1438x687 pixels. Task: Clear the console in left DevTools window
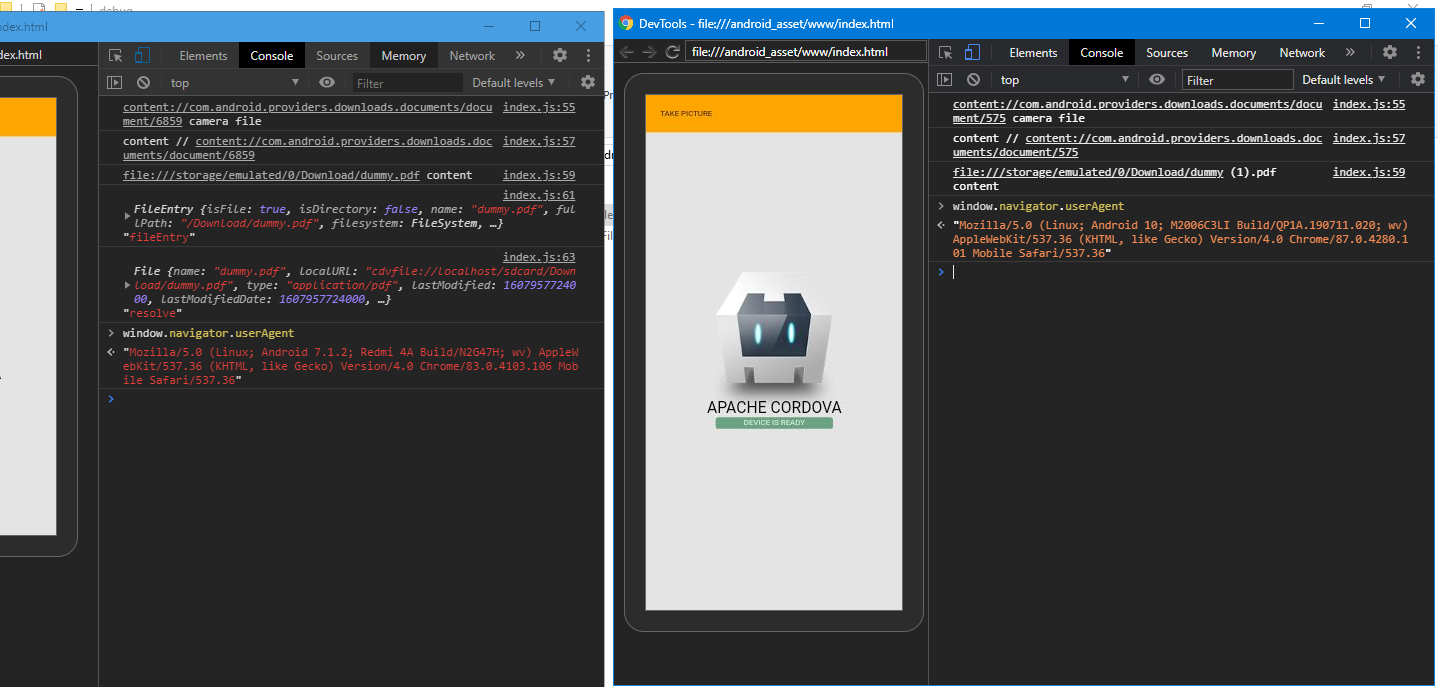pos(144,83)
